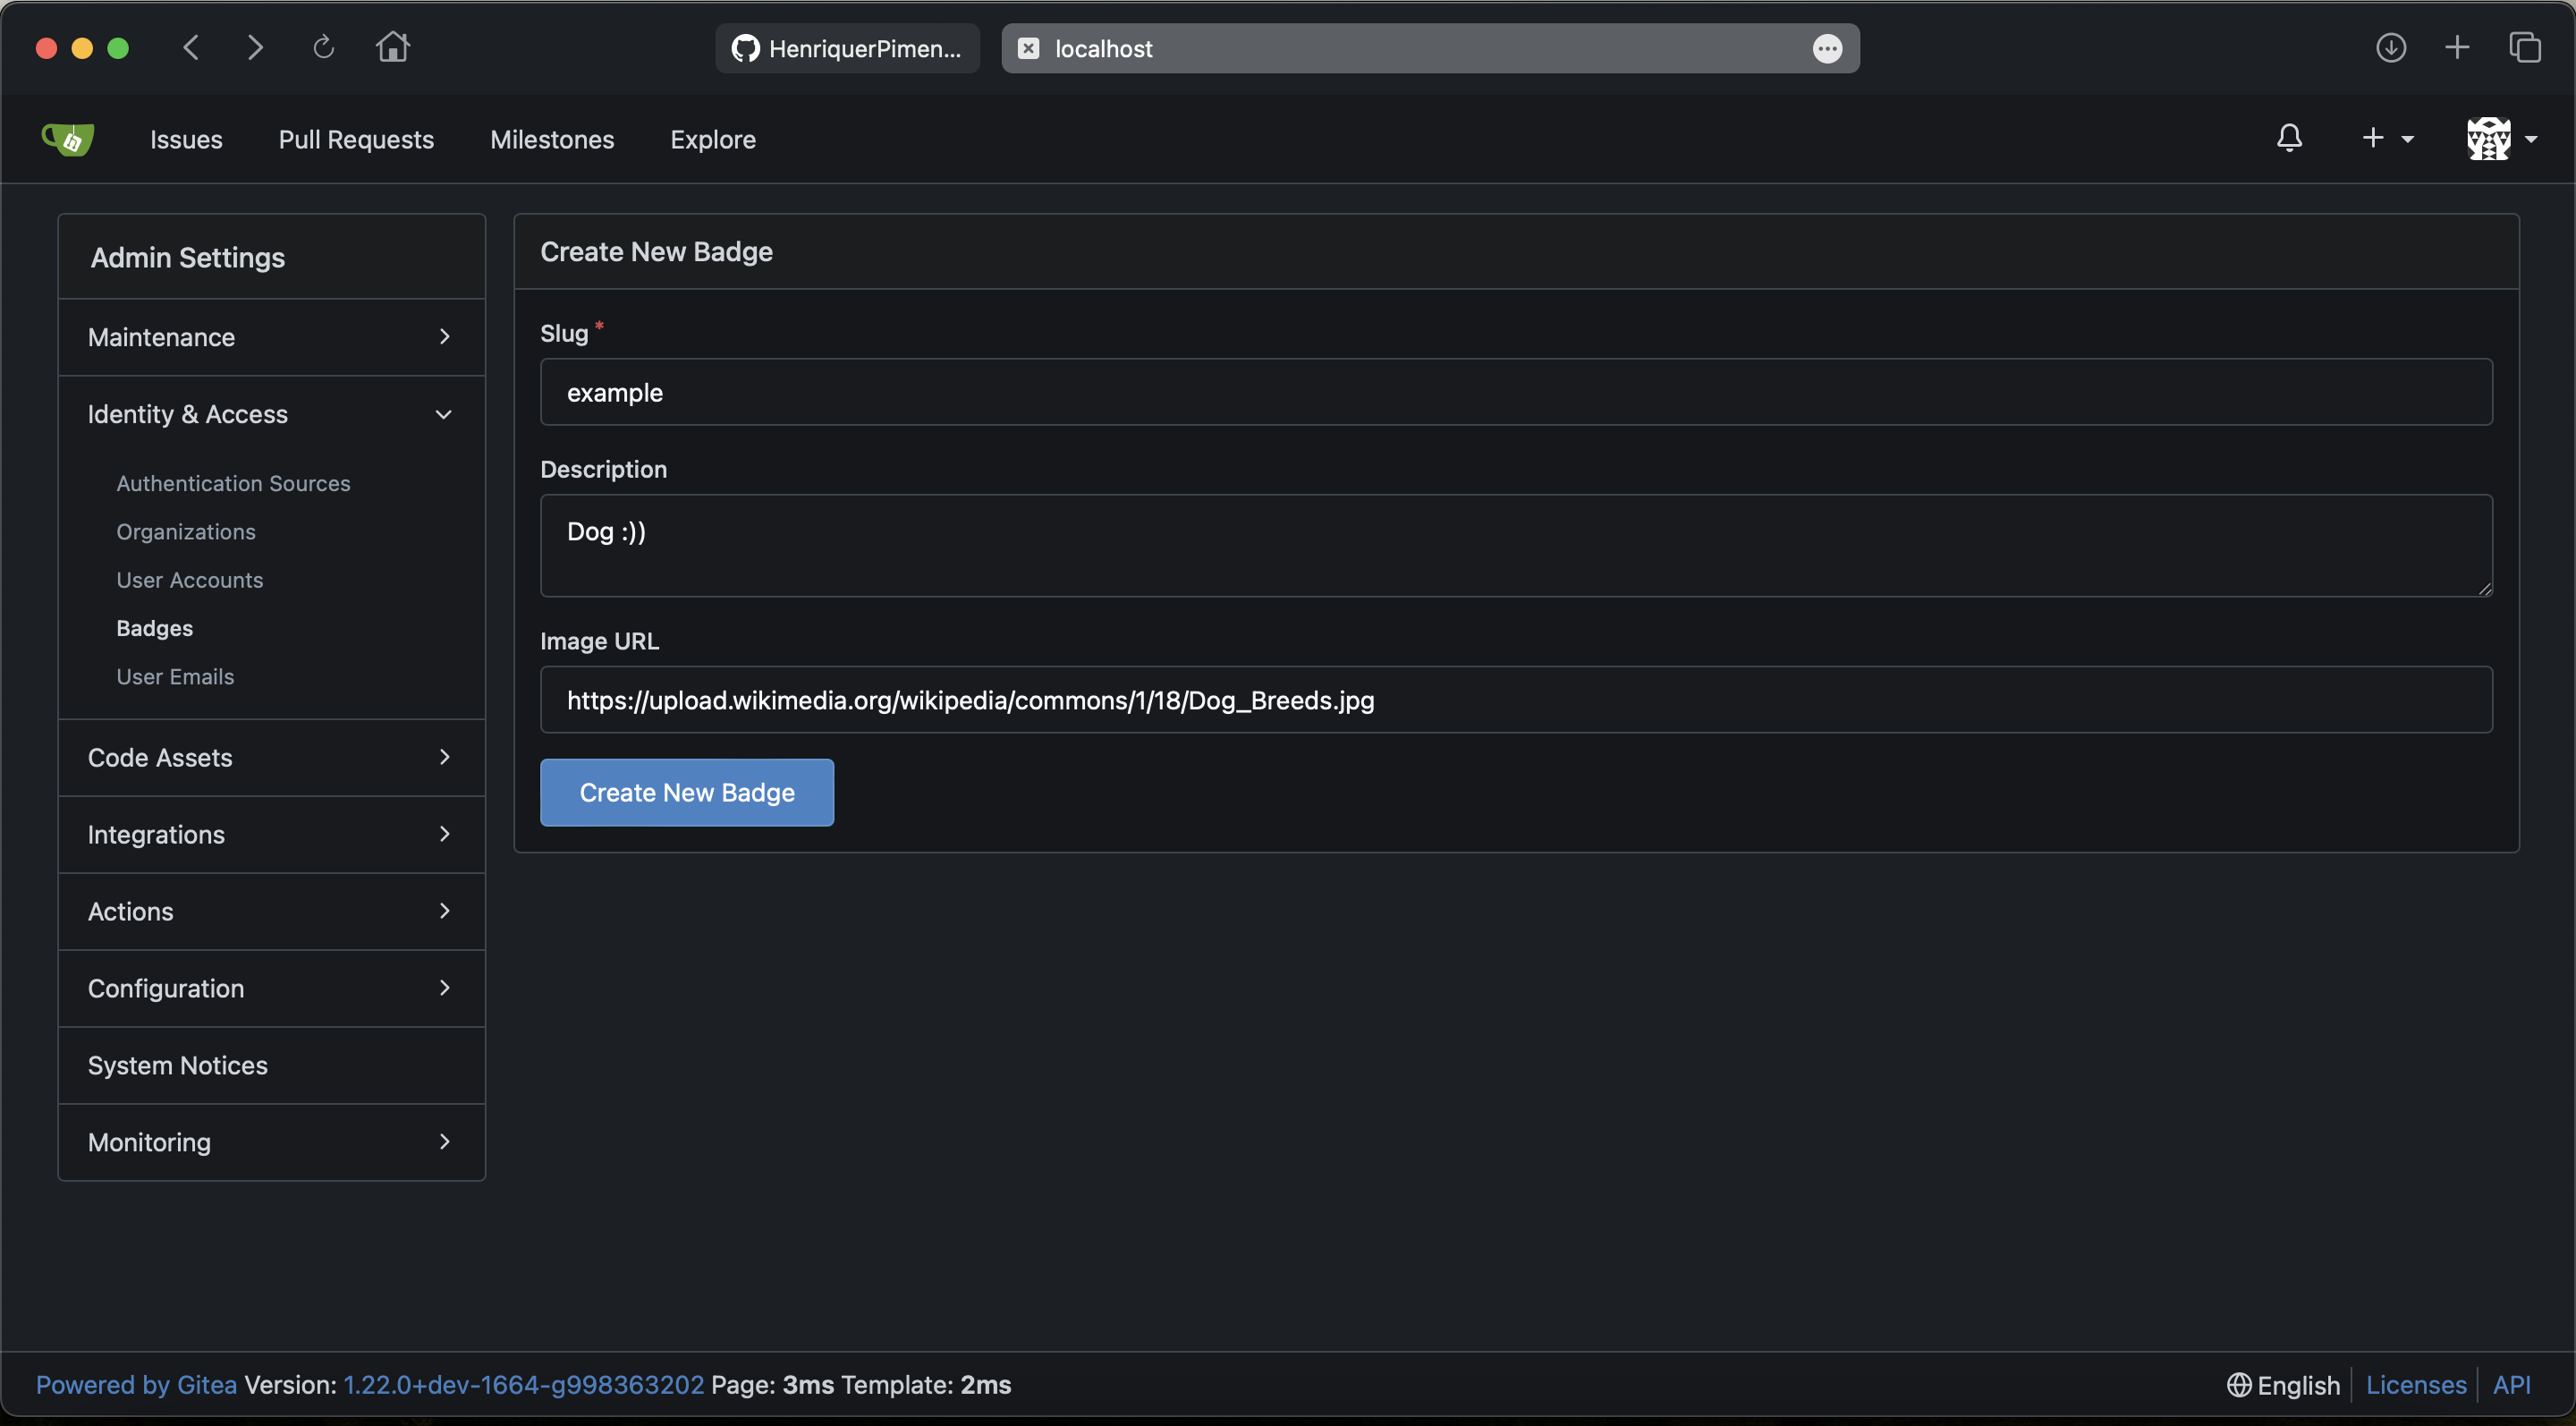Close the localhost tab with X icon
2576x1426 pixels.
pyautogui.click(x=1028, y=48)
